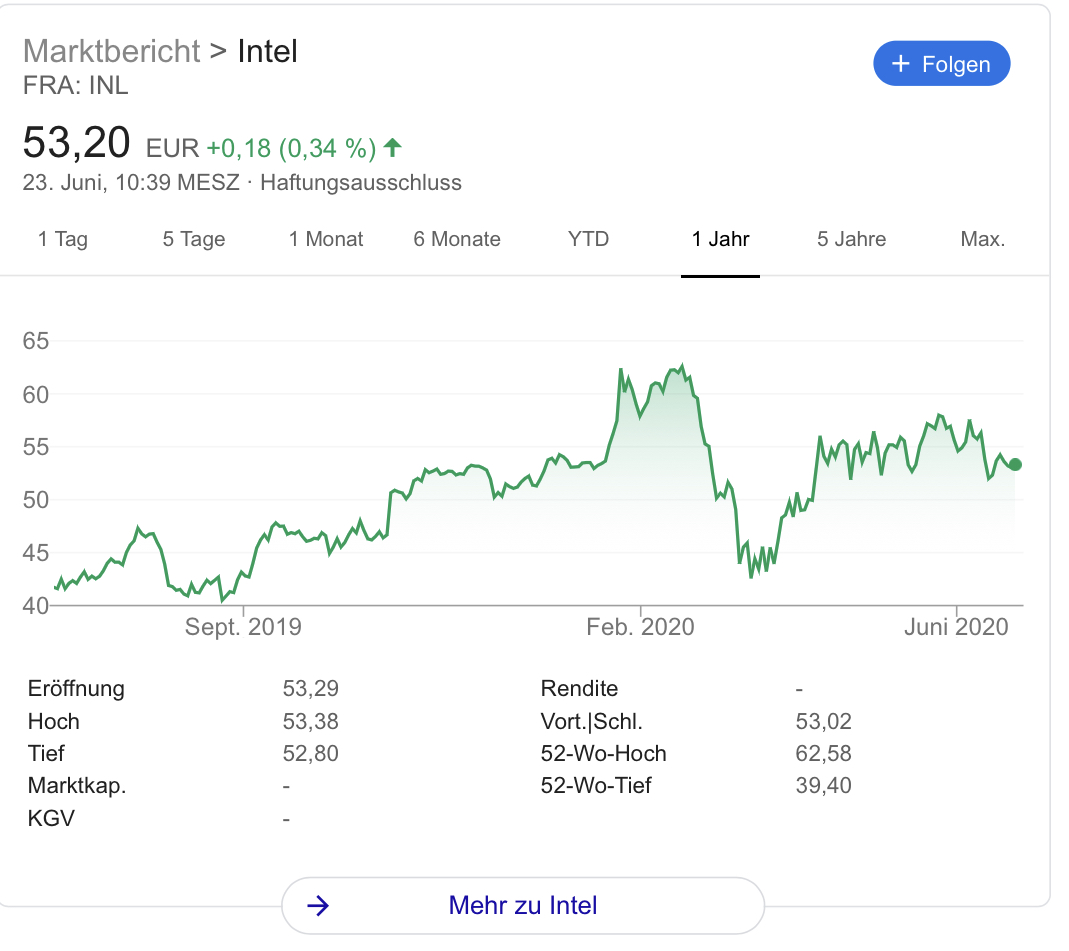Switch to the 5 Tage tab
Image resolution: width=1069 pixels, height=951 pixels.
194,239
